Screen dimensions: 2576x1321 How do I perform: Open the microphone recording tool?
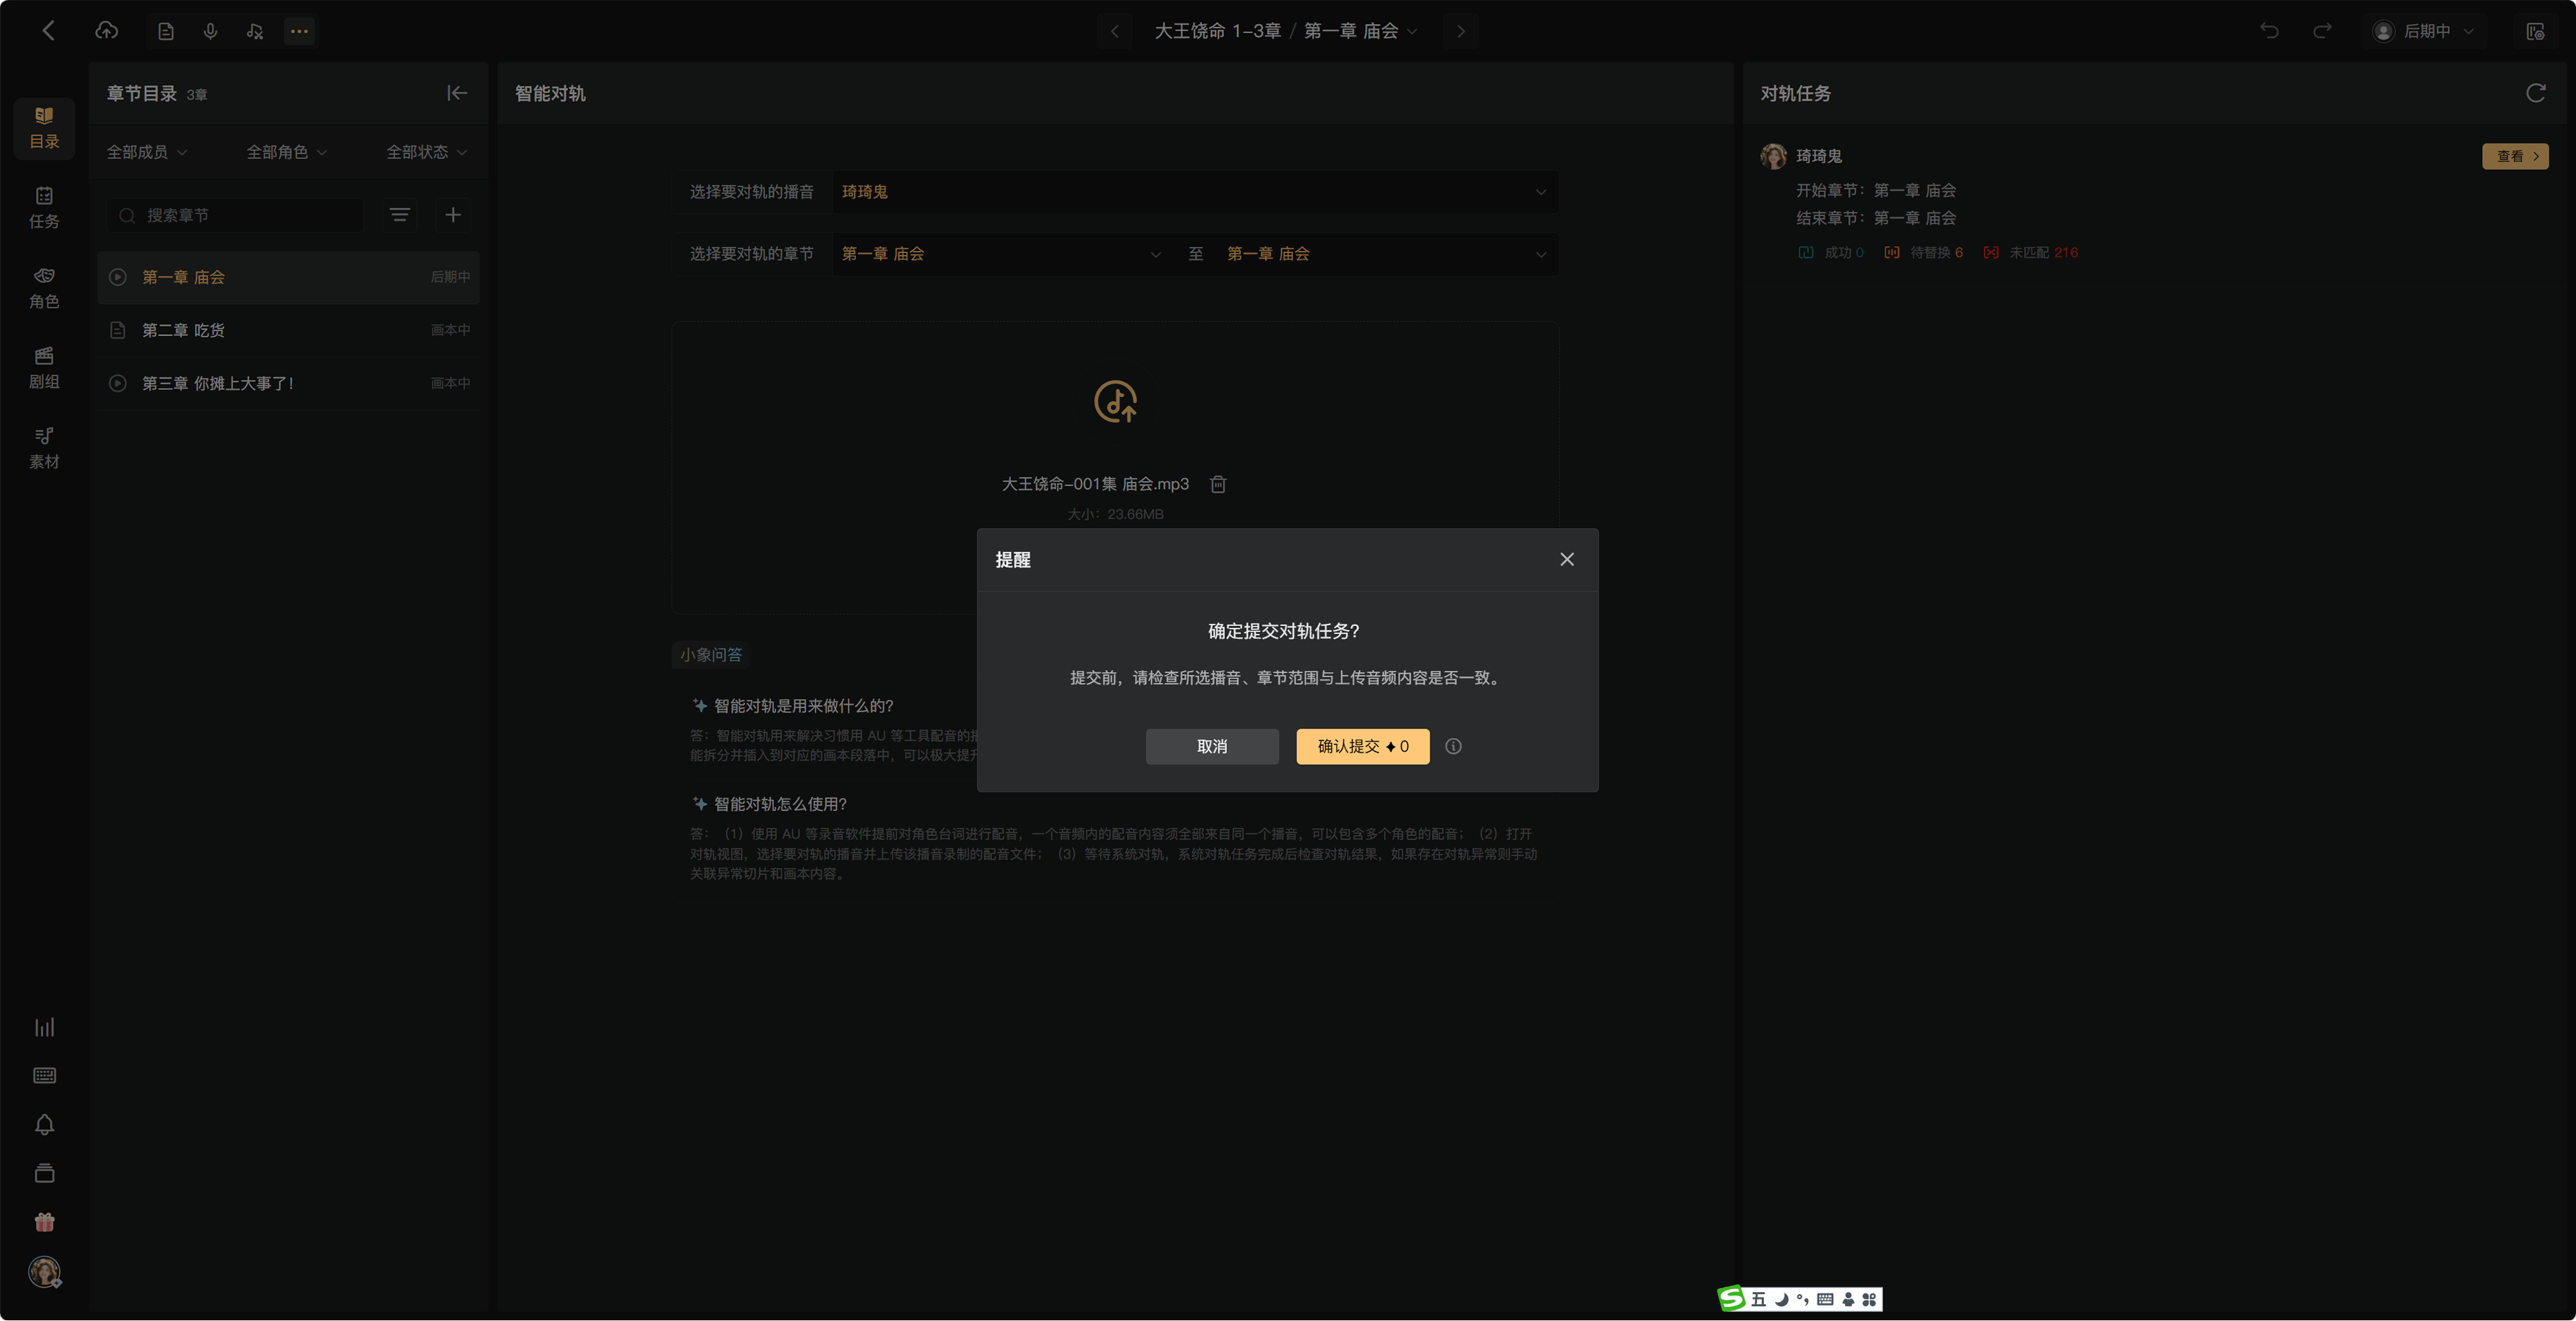(x=210, y=31)
